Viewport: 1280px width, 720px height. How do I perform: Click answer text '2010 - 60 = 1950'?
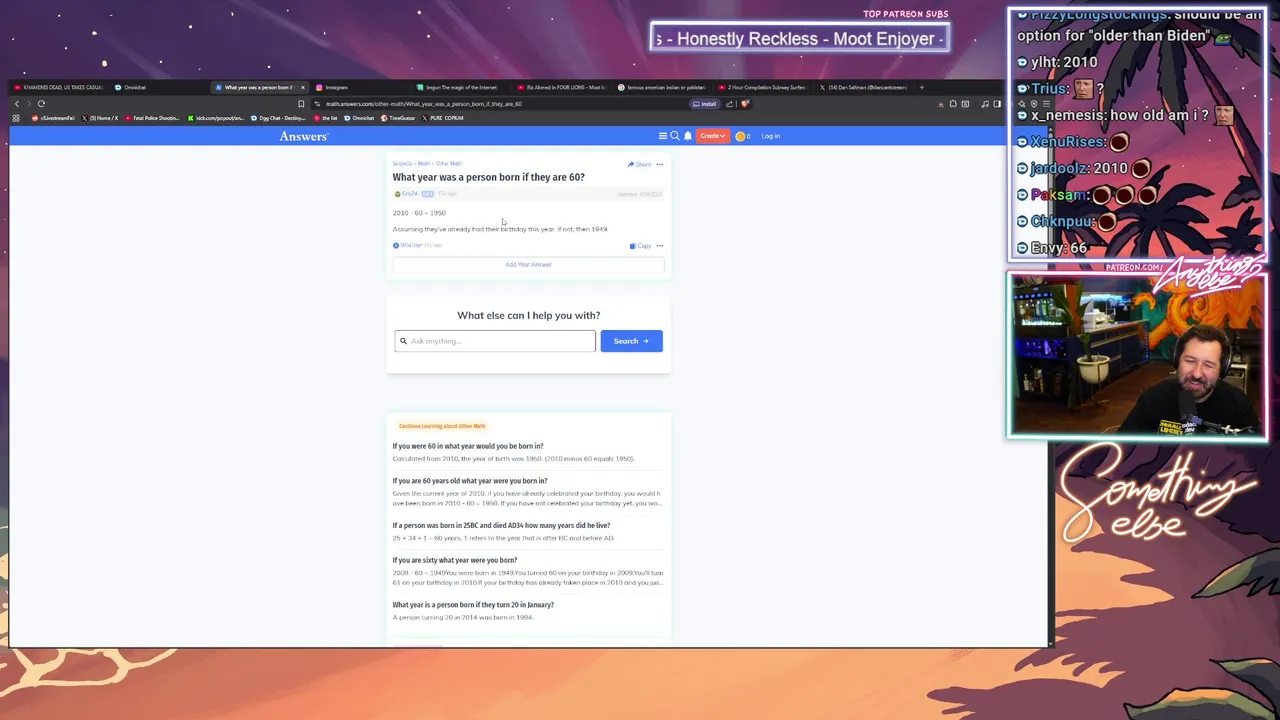click(x=419, y=213)
